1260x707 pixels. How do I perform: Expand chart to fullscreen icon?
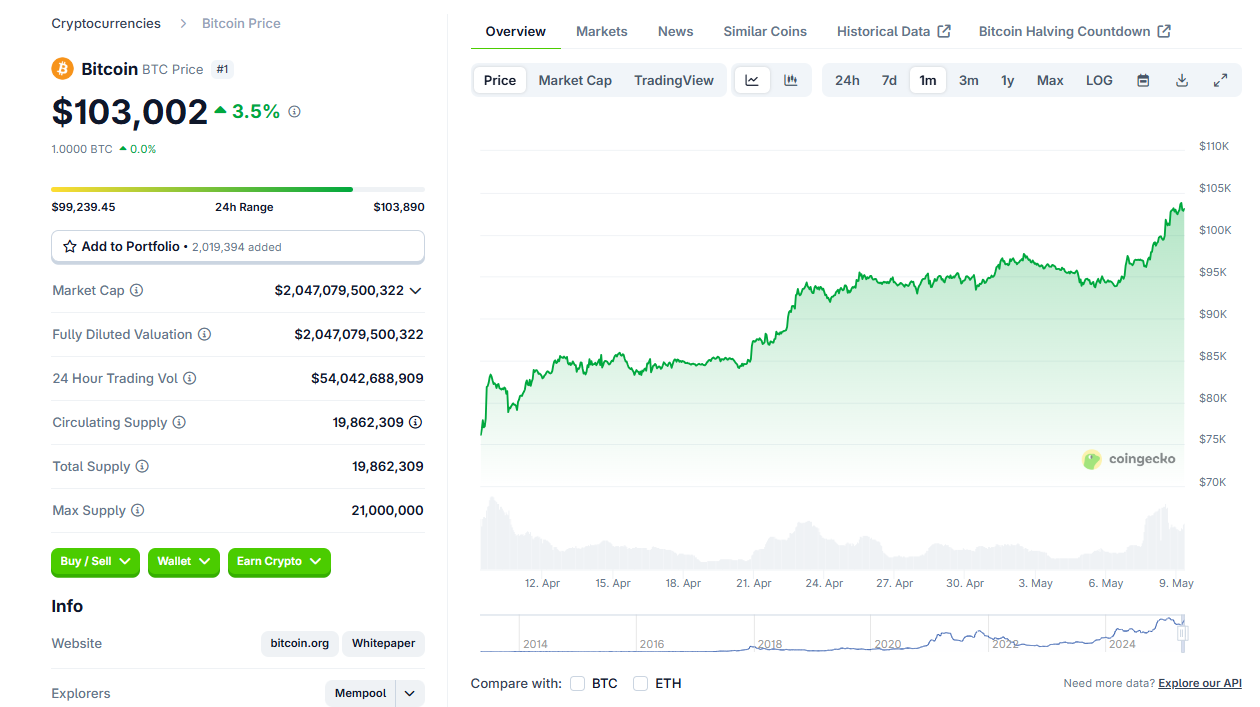pos(1220,80)
